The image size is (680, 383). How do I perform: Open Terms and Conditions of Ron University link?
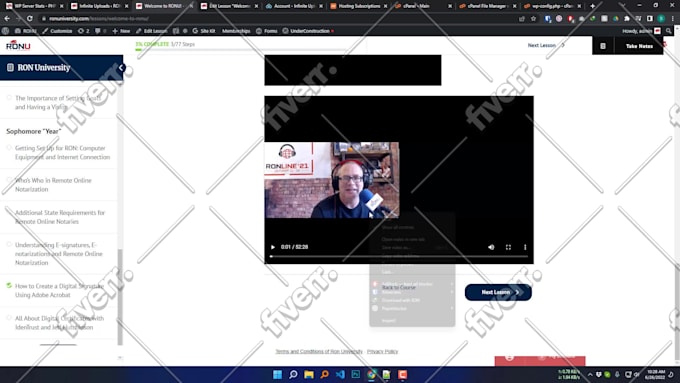click(319, 351)
